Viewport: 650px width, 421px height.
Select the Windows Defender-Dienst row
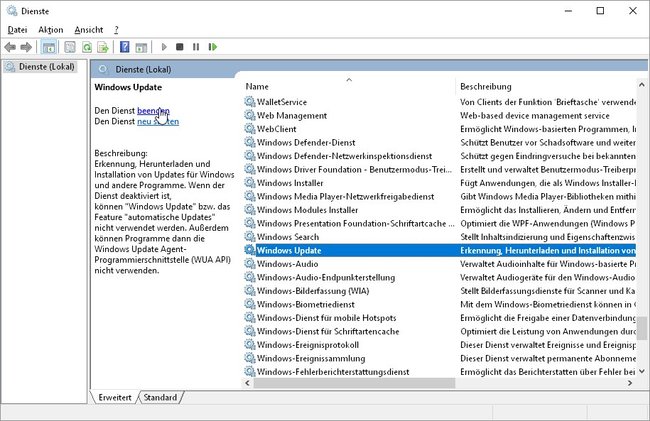(x=439, y=142)
